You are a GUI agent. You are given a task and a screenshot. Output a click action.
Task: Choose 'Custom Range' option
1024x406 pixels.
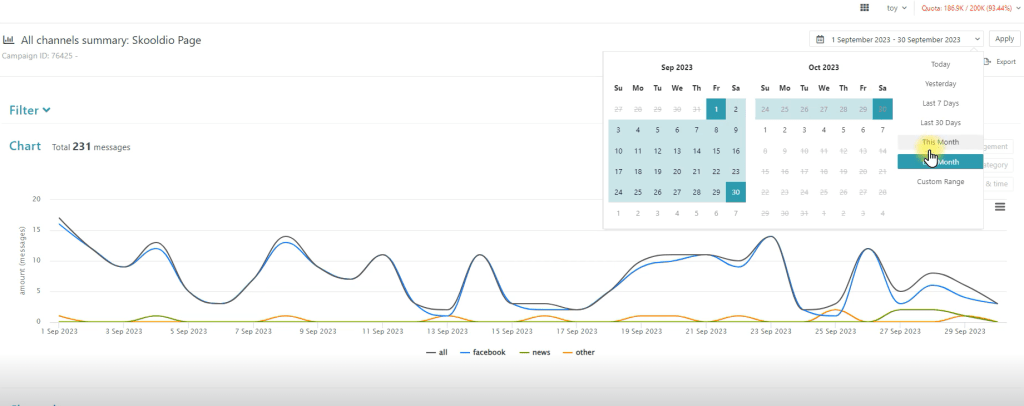[940, 181]
